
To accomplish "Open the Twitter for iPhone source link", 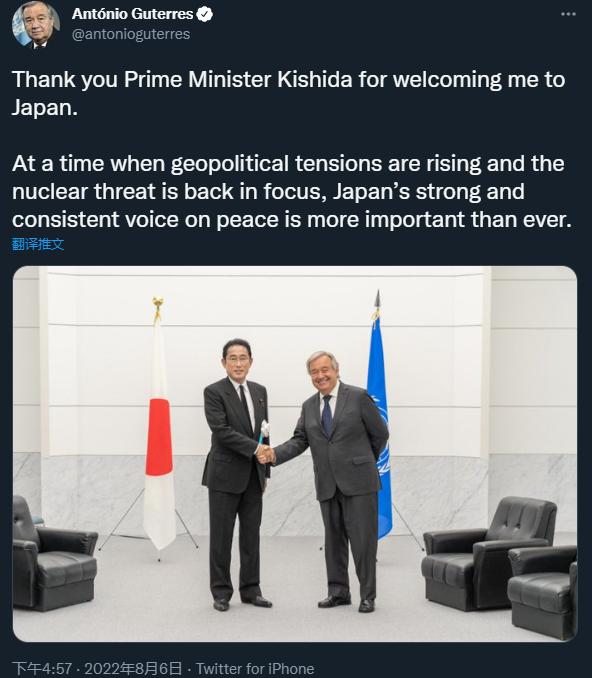I will [x=255, y=668].
